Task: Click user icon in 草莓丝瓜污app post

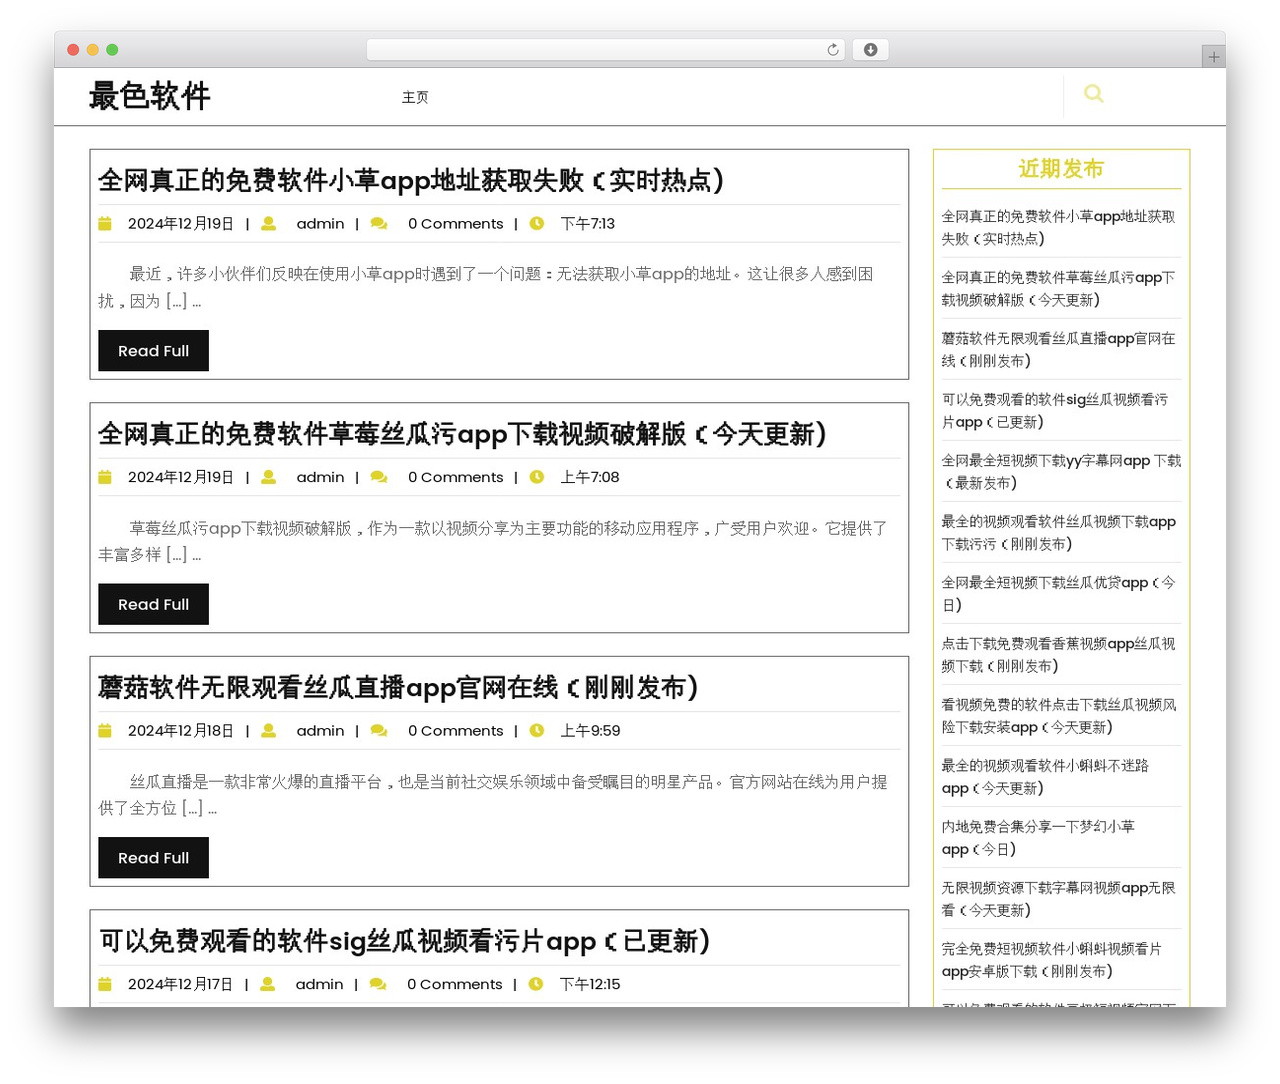Action: coord(269,477)
